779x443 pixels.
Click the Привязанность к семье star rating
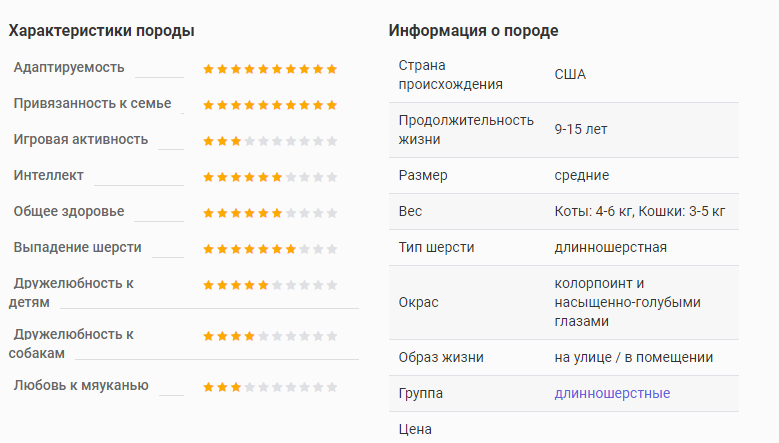click(270, 105)
